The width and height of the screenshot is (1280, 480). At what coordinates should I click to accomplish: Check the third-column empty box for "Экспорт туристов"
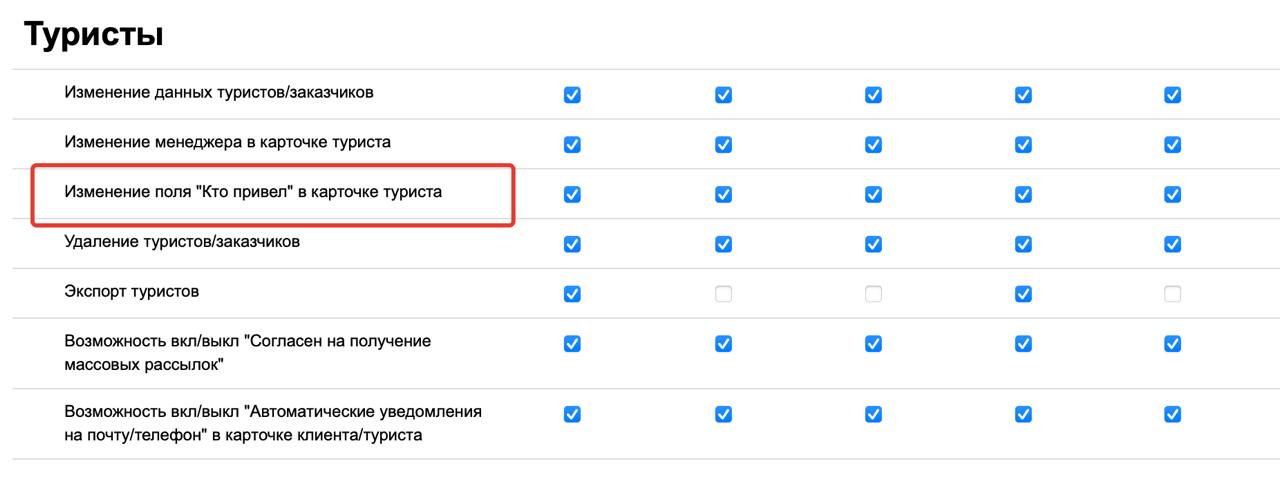coord(873,294)
